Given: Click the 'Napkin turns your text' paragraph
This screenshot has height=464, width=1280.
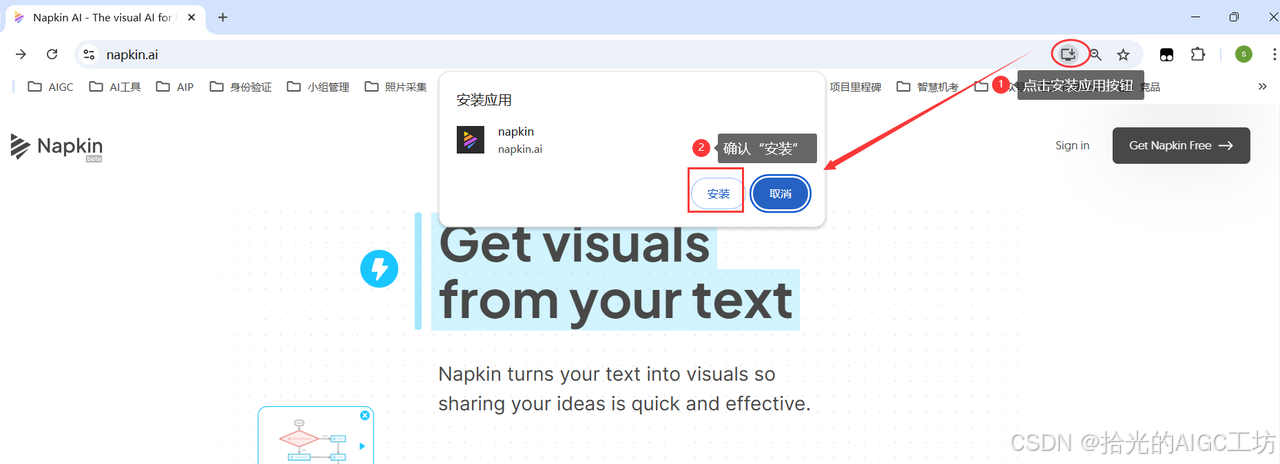Looking at the screenshot, I should (x=624, y=389).
